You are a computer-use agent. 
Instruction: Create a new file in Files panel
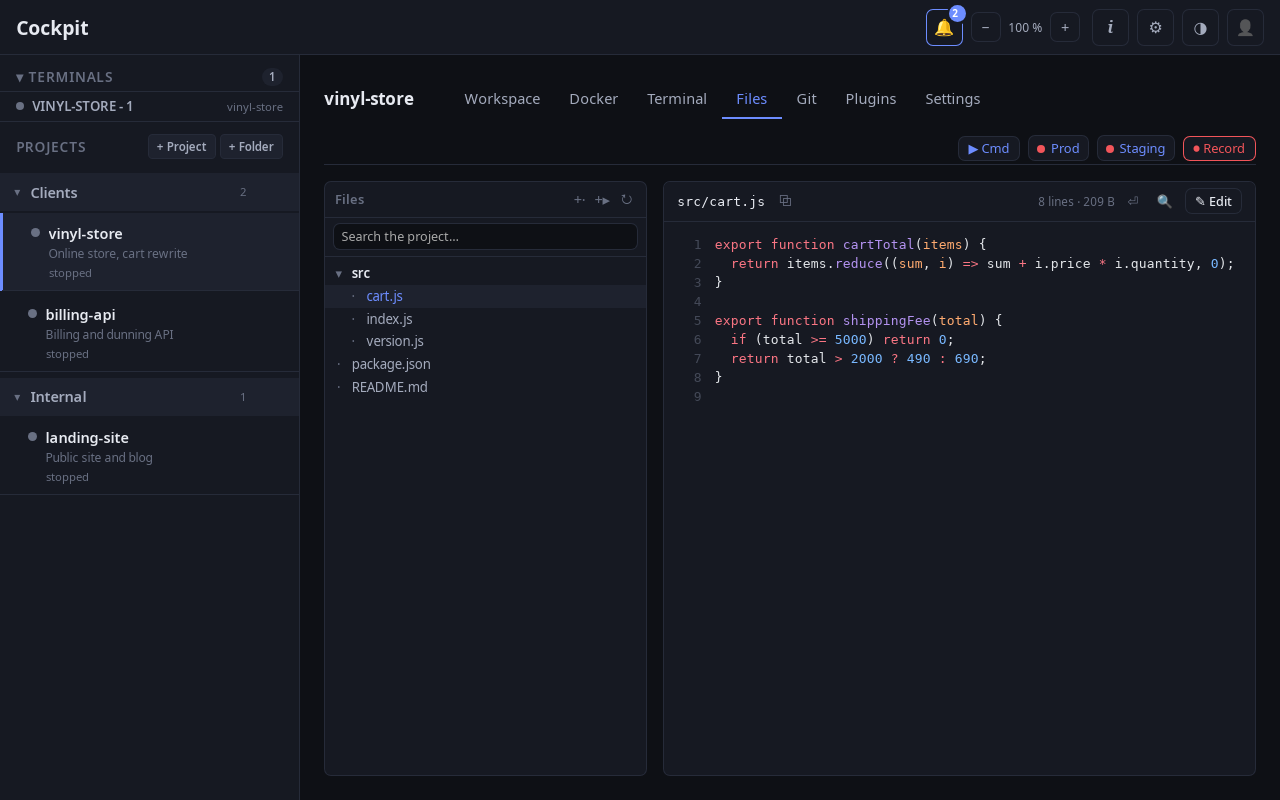[579, 199]
